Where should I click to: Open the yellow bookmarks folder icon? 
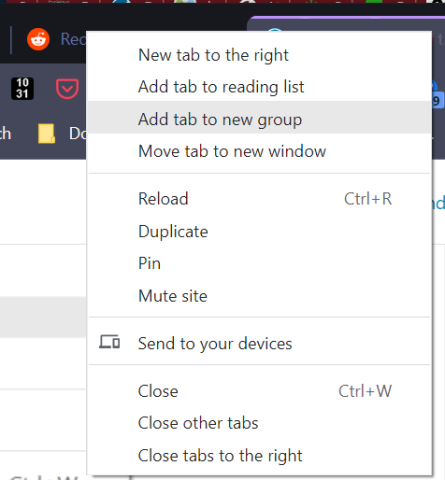tap(46, 134)
